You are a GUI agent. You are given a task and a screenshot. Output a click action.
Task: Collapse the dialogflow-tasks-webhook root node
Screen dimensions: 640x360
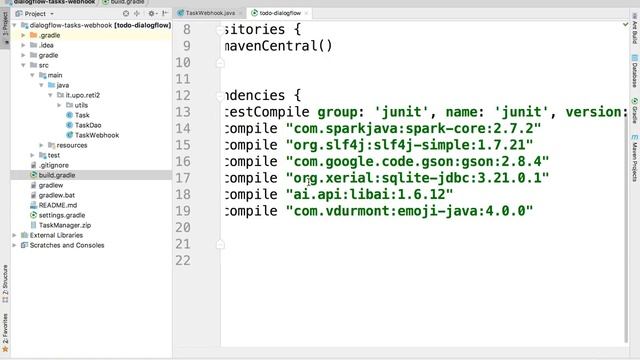[x=15, y=25]
